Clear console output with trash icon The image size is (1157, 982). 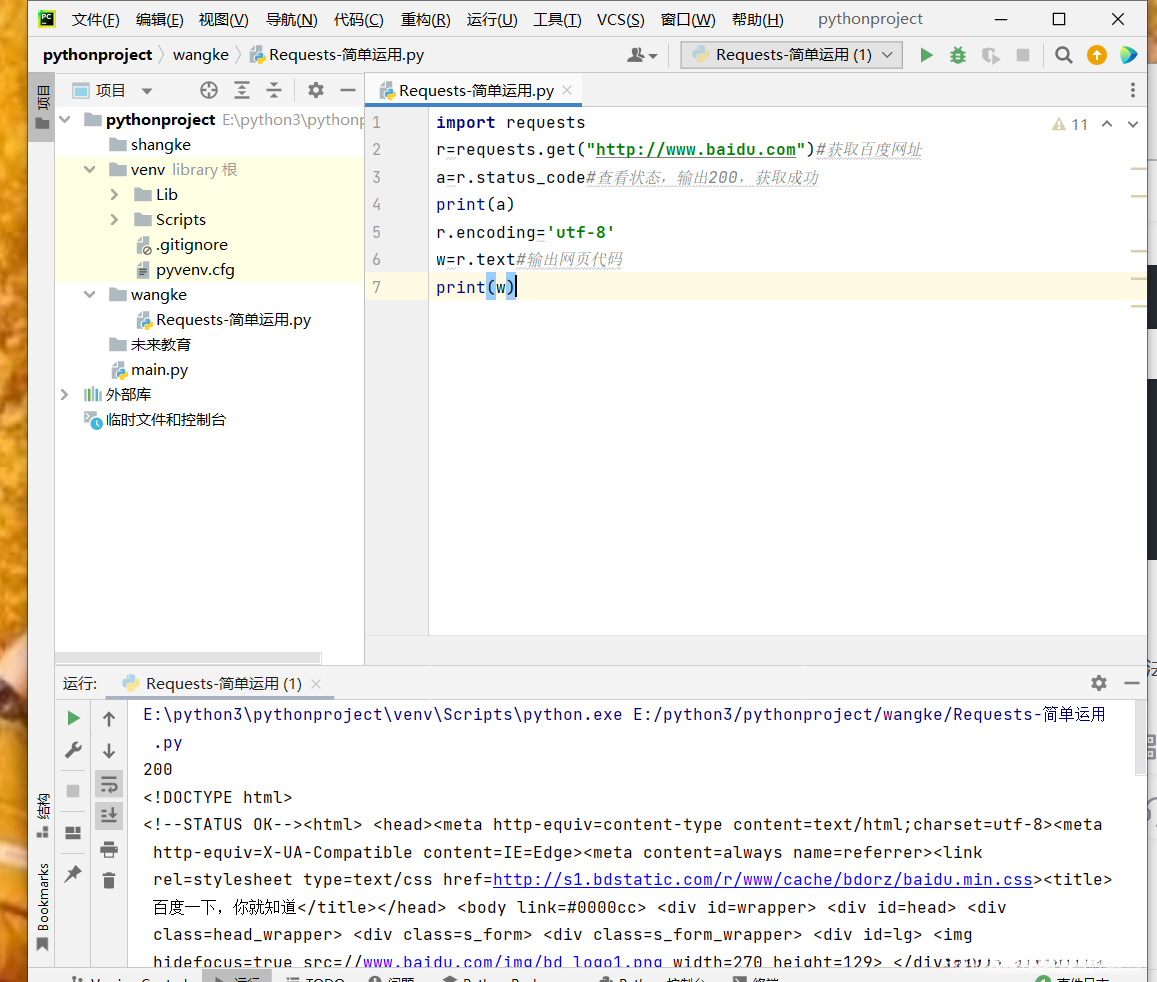pyautogui.click(x=109, y=880)
